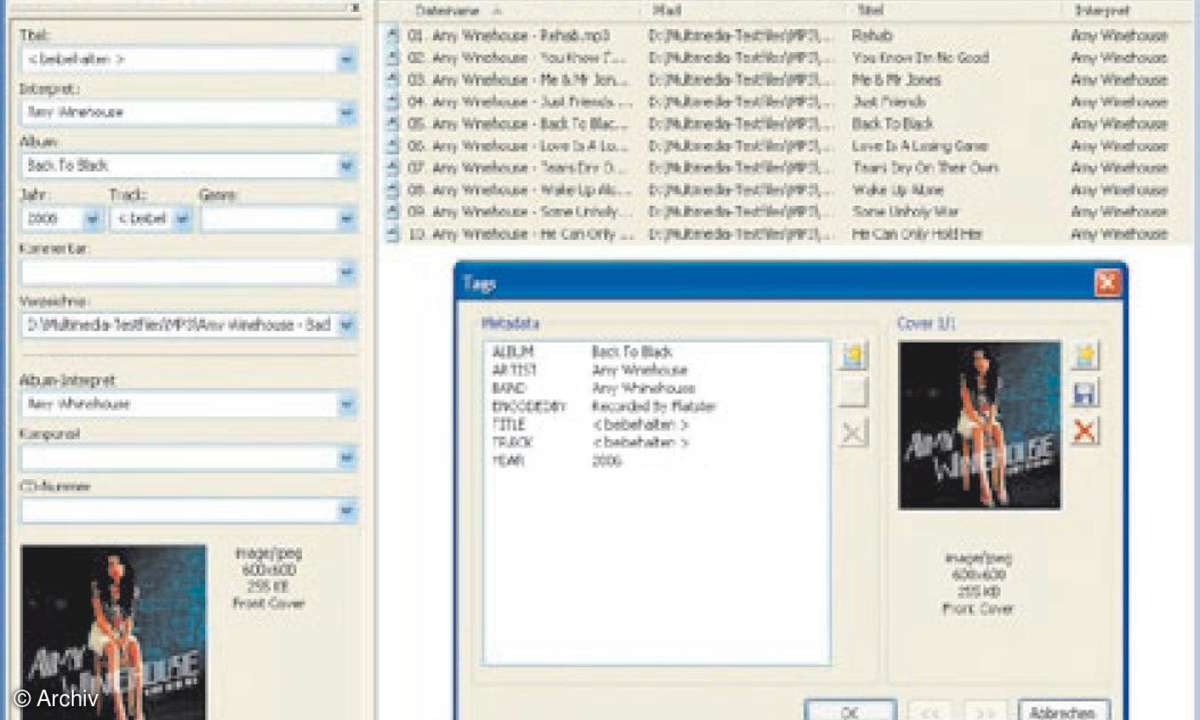Open the Track field dropdown arrow
This screenshot has height=720, width=1200.
pos(182,219)
